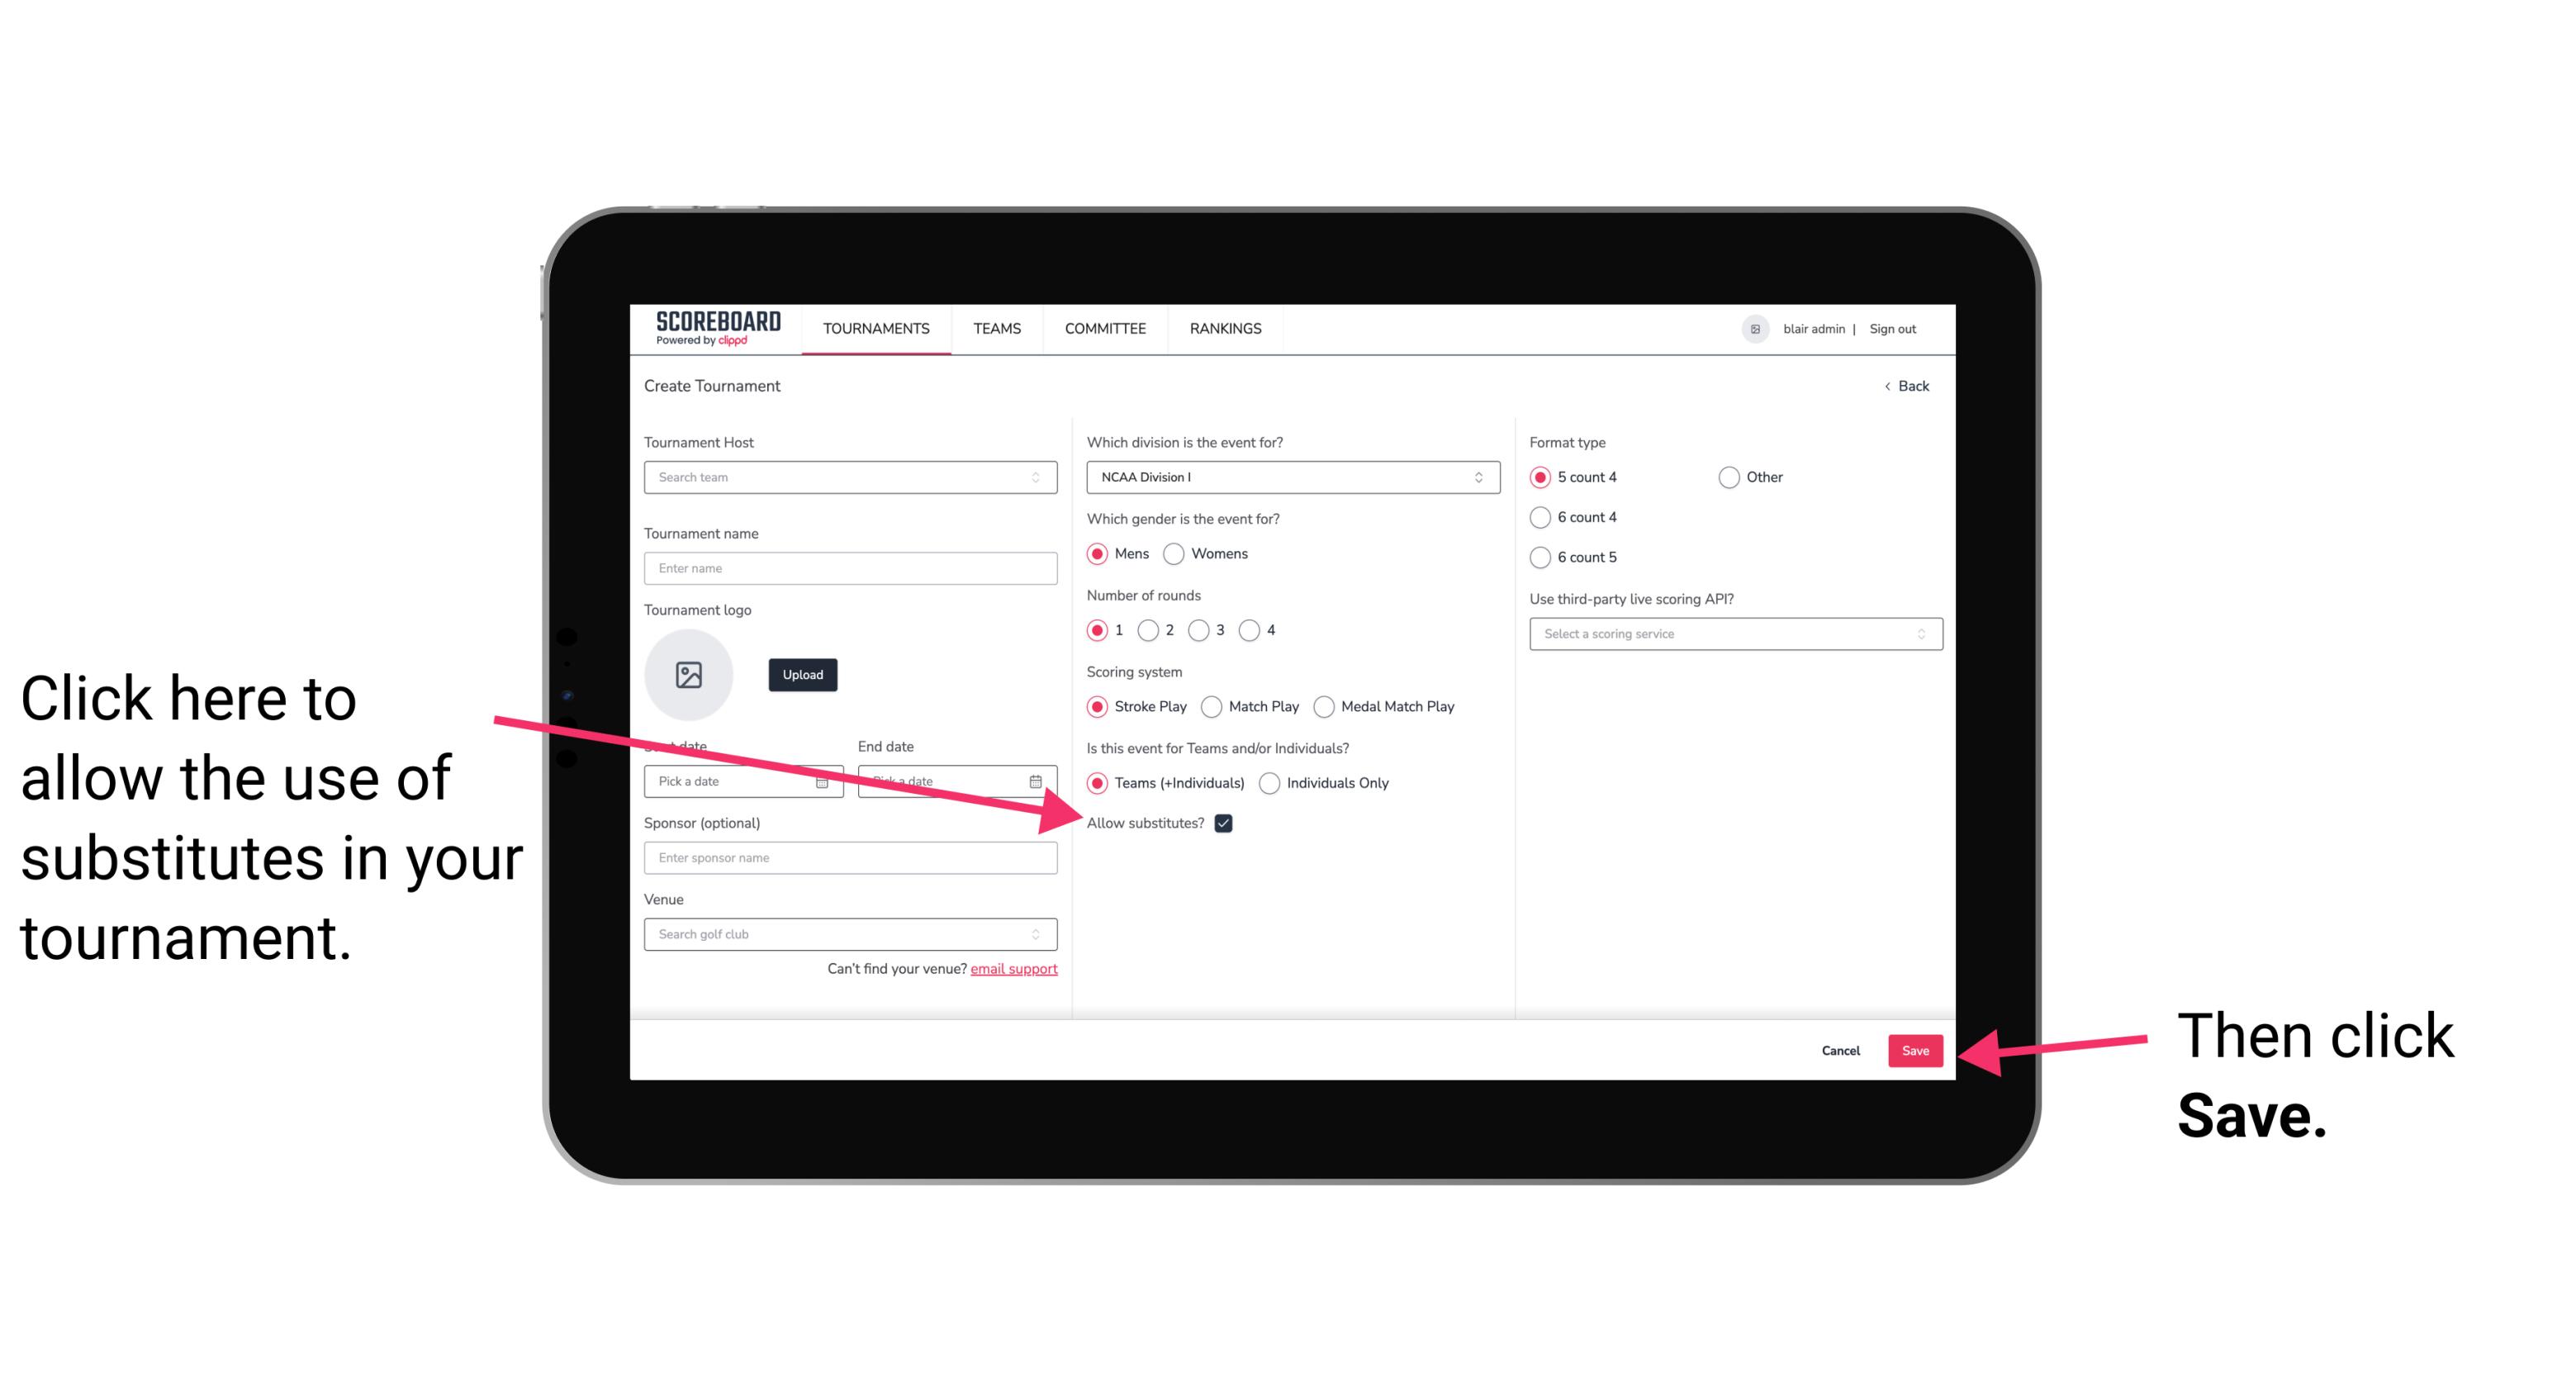The image size is (2576, 1386).
Task: Click the Tournament name input field
Action: 850,568
